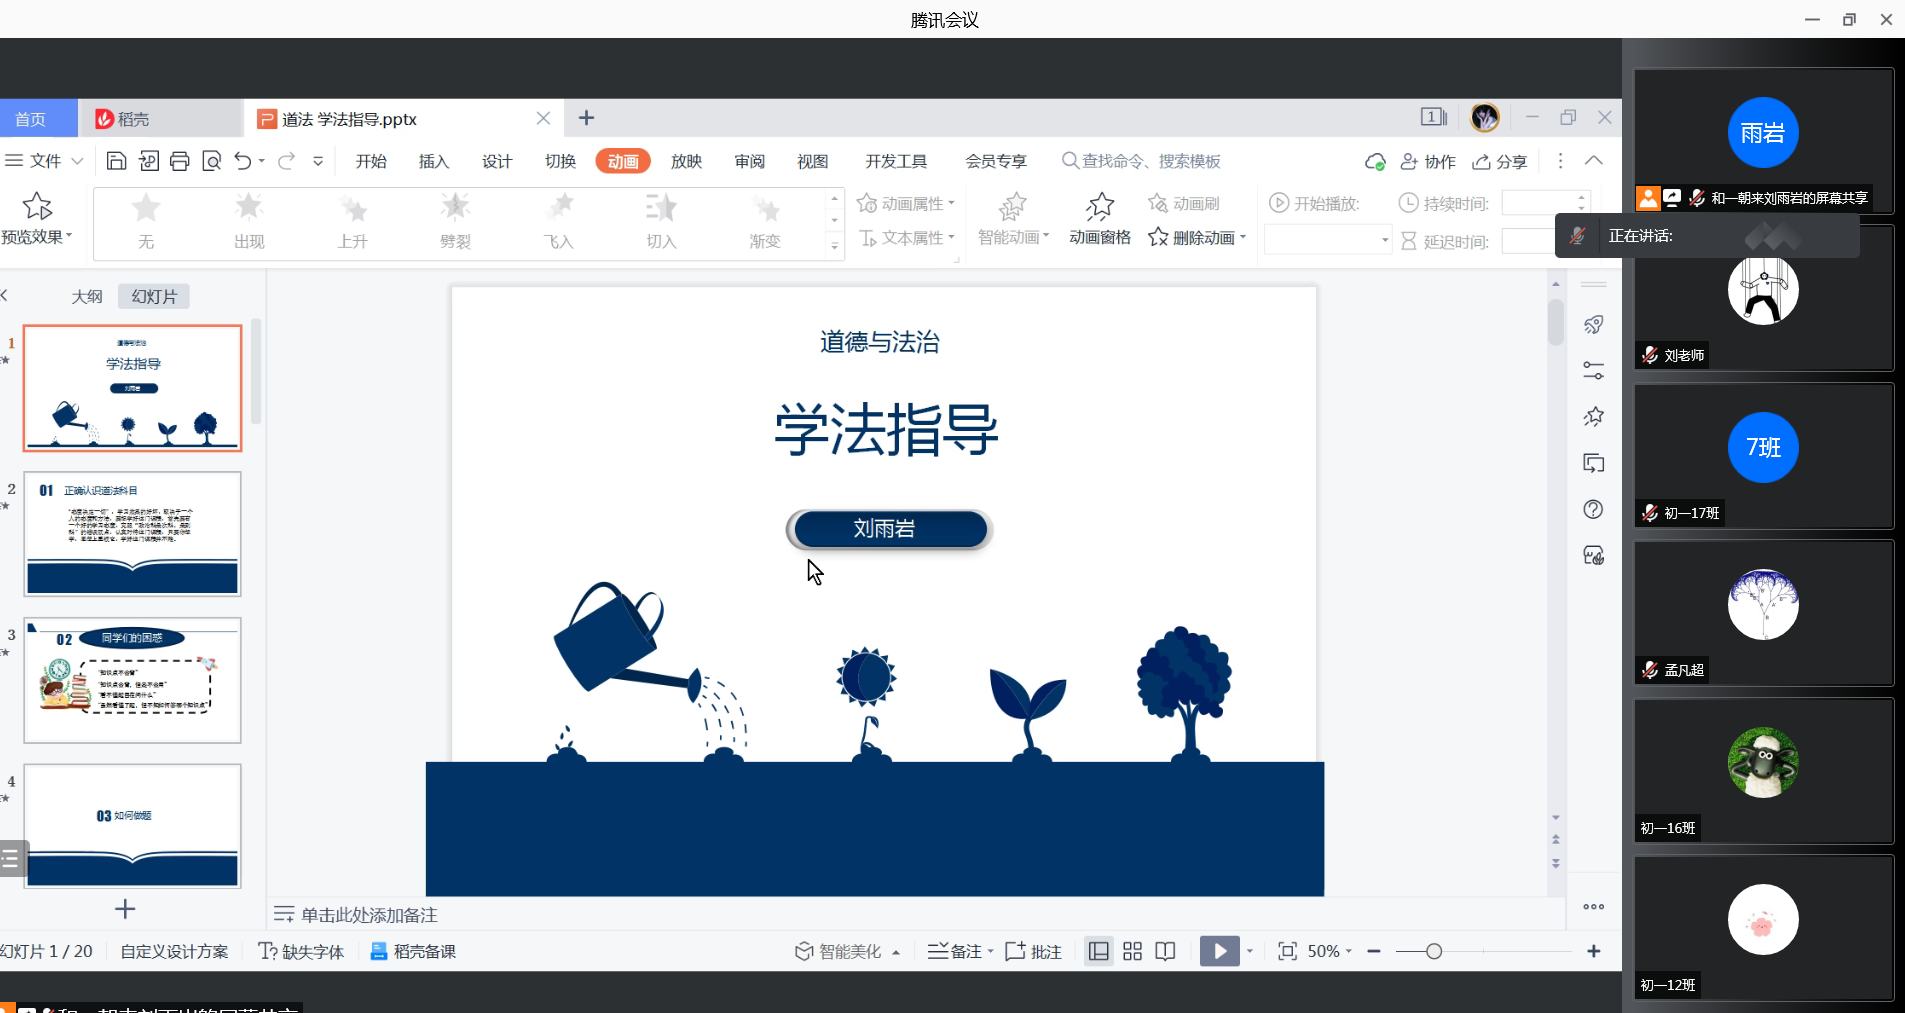The height and width of the screenshot is (1013, 1905).
Task: Expand the 删除动画 dropdown
Action: (1243, 238)
